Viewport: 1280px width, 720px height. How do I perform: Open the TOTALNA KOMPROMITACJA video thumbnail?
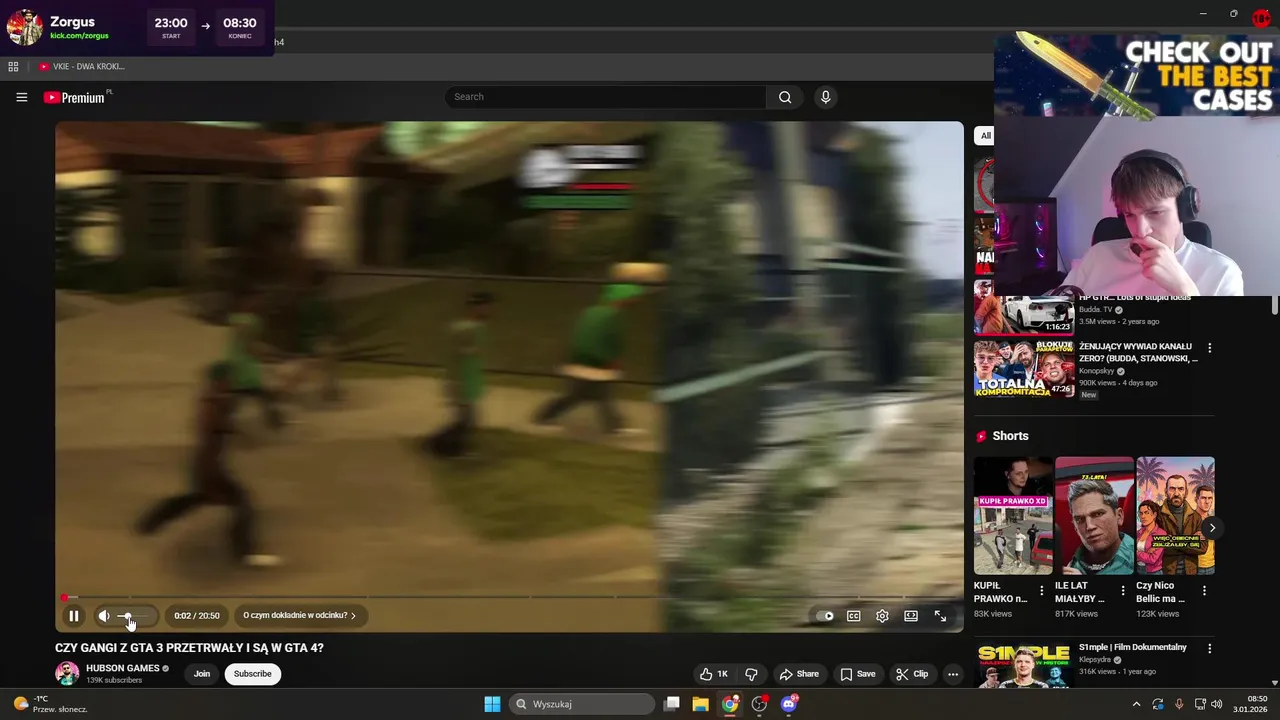(1024, 368)
